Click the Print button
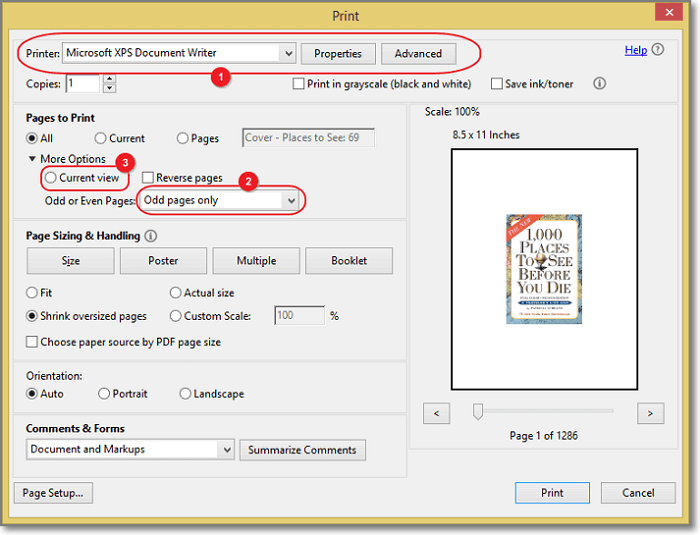Screen dimensions: 700x535 552,493
